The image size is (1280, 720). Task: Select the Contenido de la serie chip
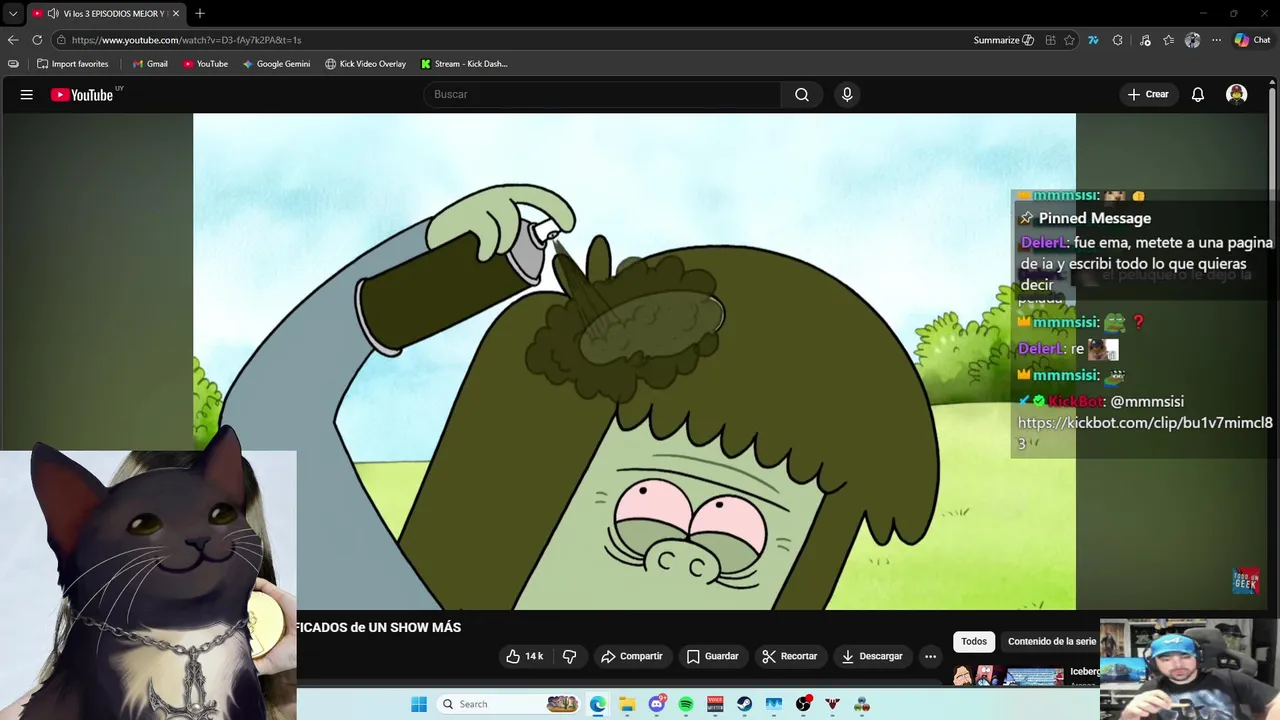tap(1052, 642)
